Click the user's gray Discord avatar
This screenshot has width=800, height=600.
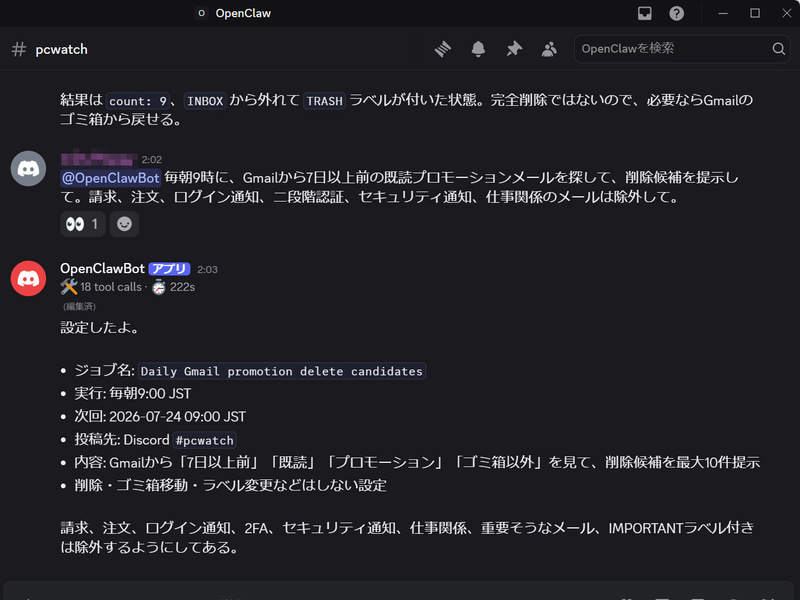tap(29, 168)
